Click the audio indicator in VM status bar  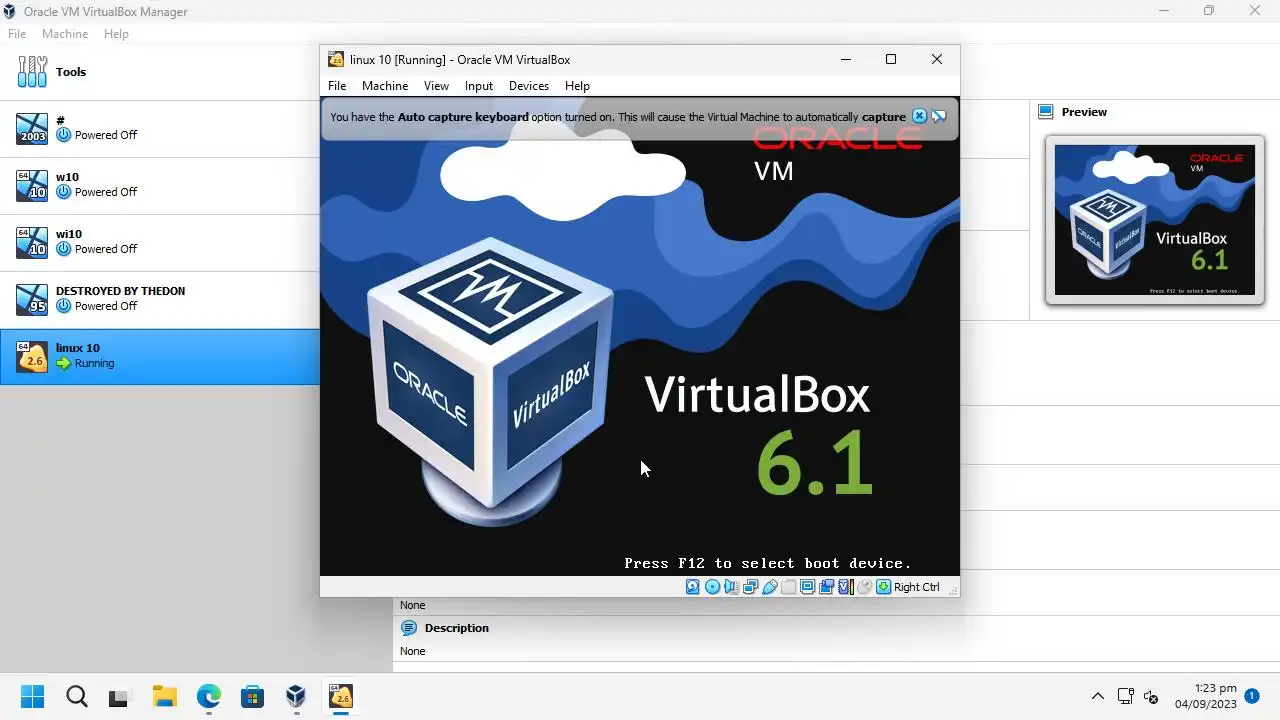click(x=731, y=587)
